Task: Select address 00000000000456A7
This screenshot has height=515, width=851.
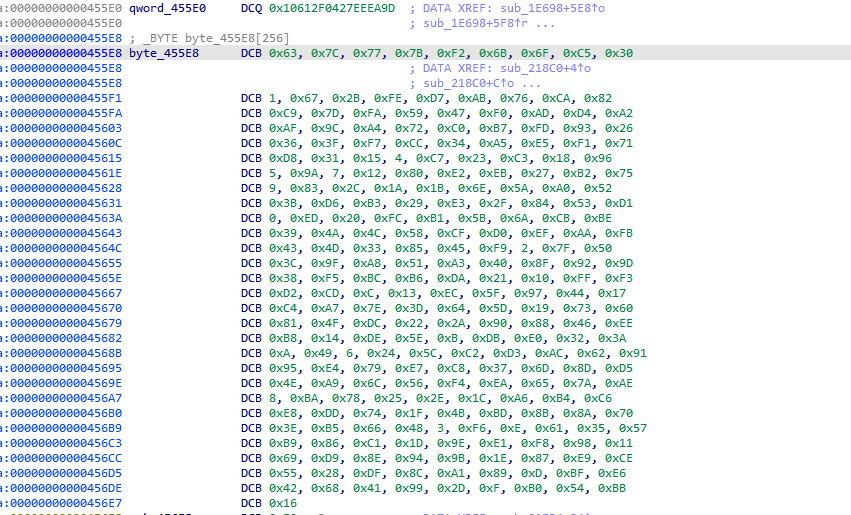Action: pos(66,398)
